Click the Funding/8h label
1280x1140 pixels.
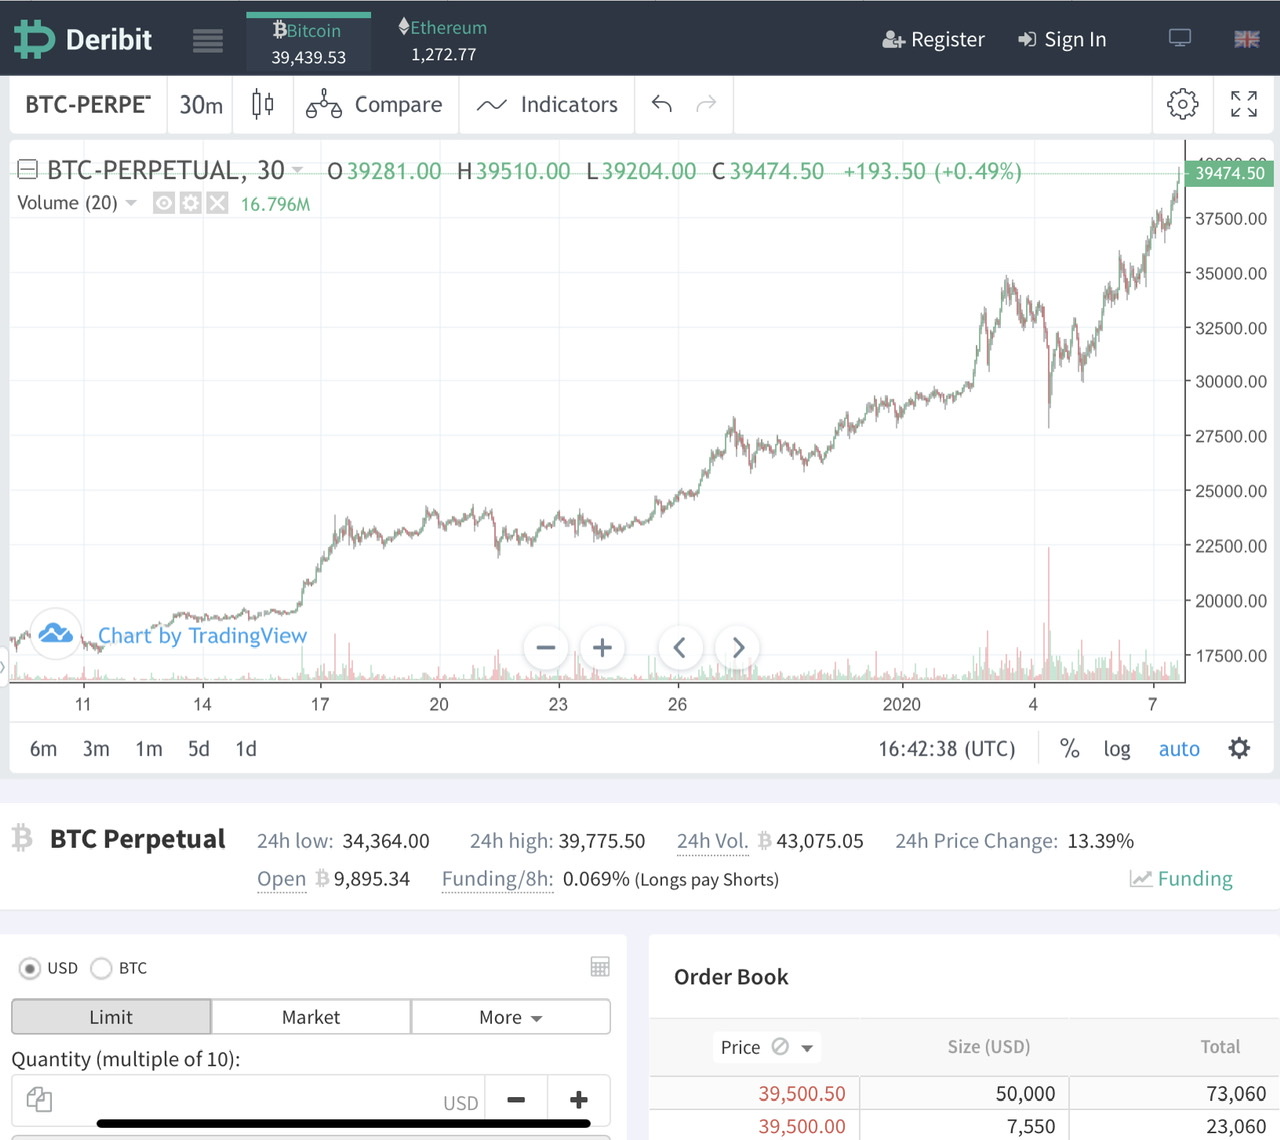497,879
